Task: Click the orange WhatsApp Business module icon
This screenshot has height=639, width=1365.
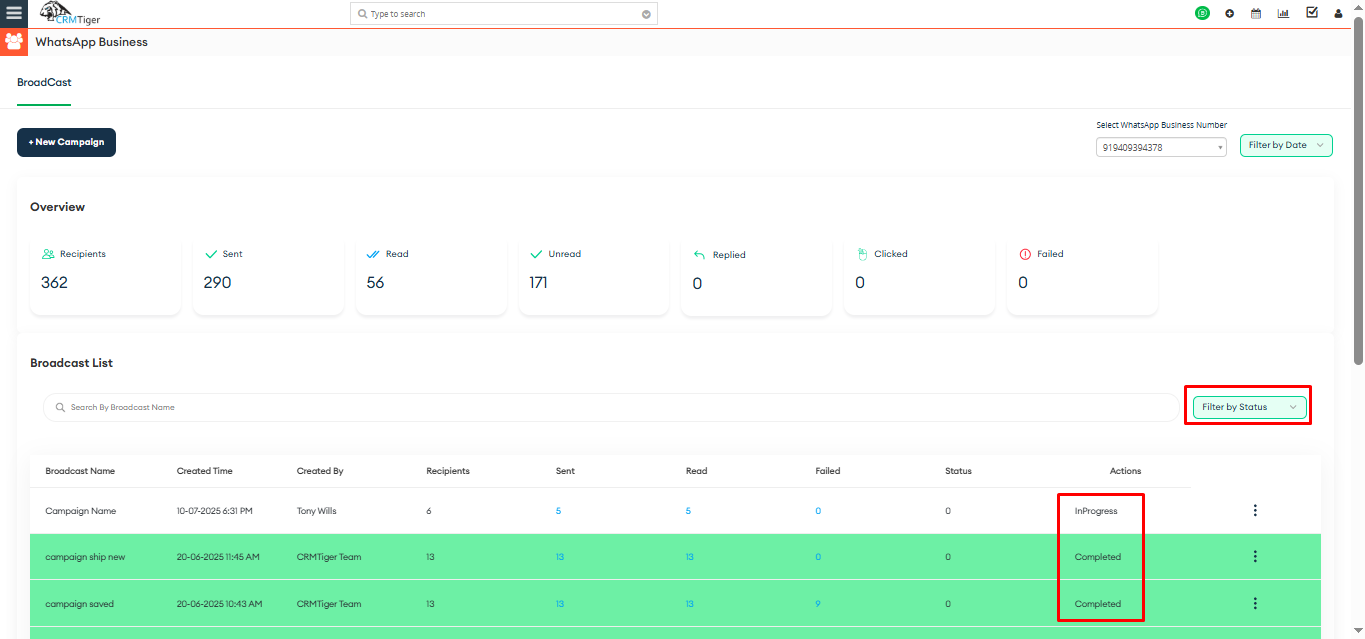Action: [x=14, y=42]
